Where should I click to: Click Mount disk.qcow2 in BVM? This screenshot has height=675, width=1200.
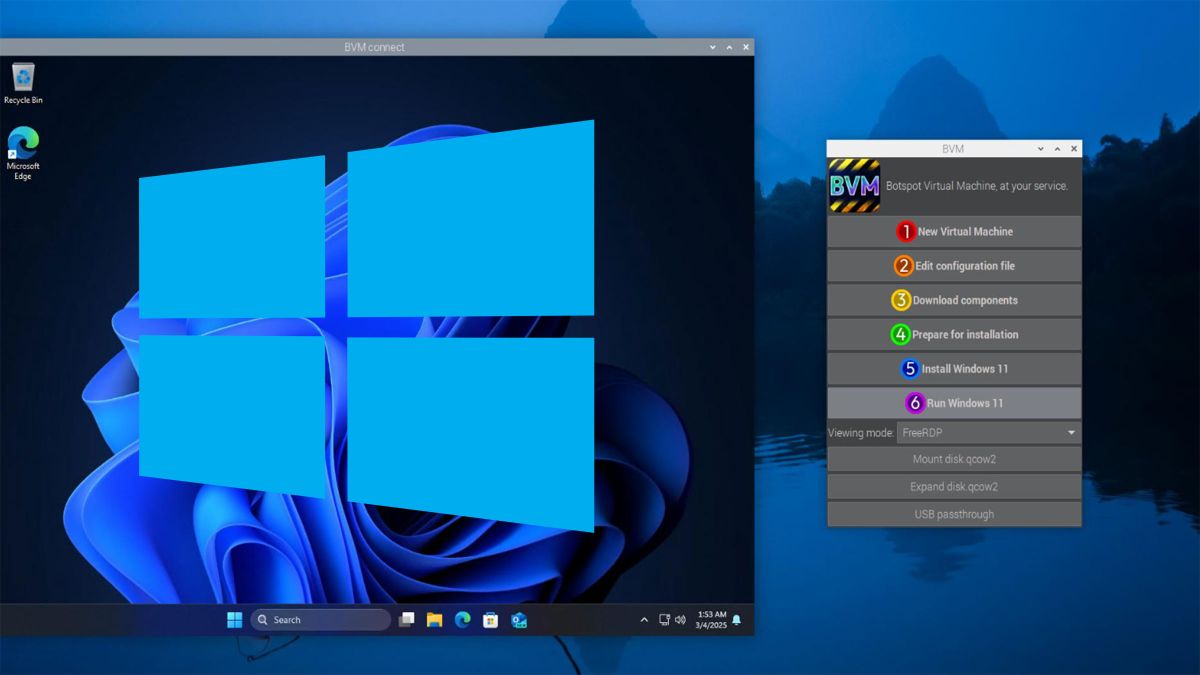(x=953, y=459)
